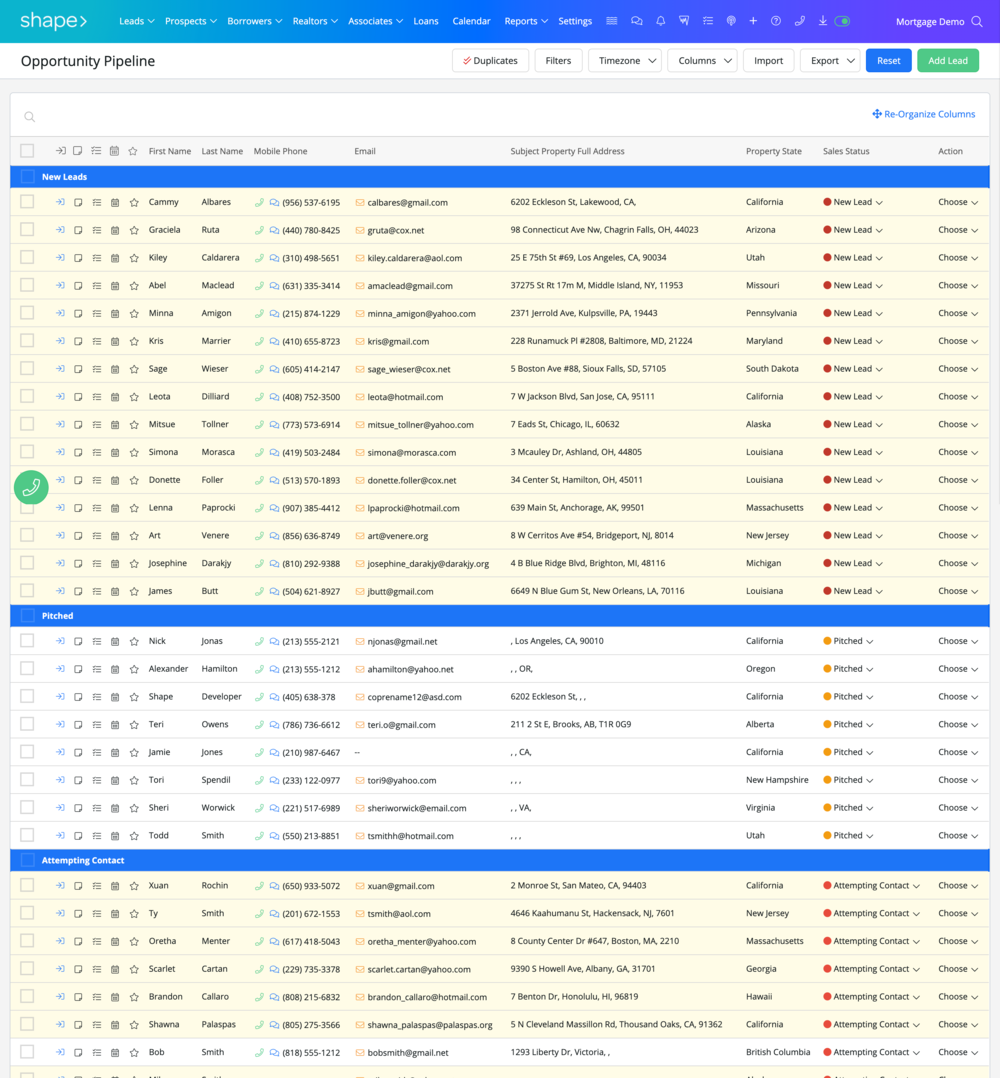Email Sheri Worwick via envelope icon
1000x1078 pixels.
[359, 808]
